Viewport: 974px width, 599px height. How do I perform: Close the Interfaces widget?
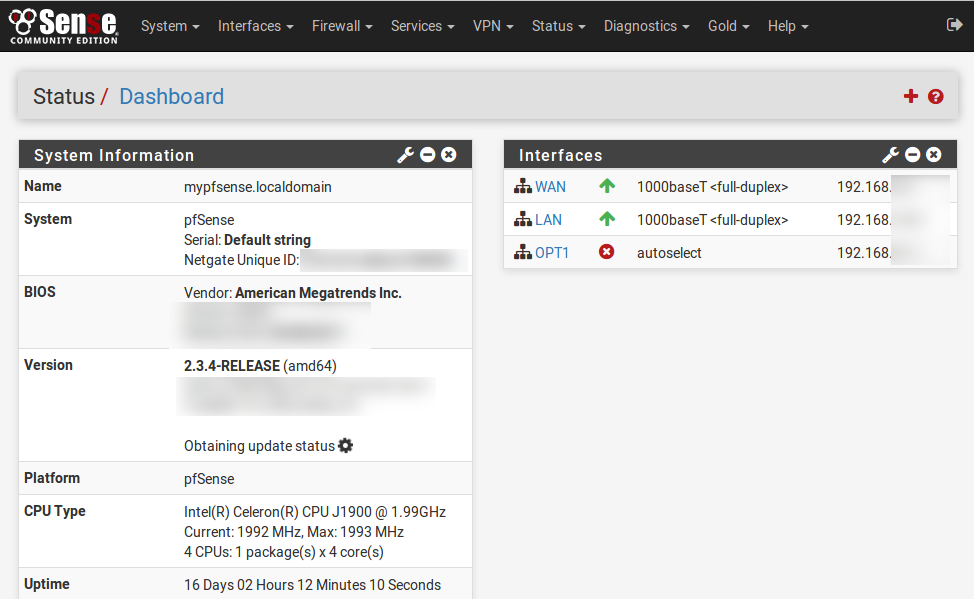(934, 155)
